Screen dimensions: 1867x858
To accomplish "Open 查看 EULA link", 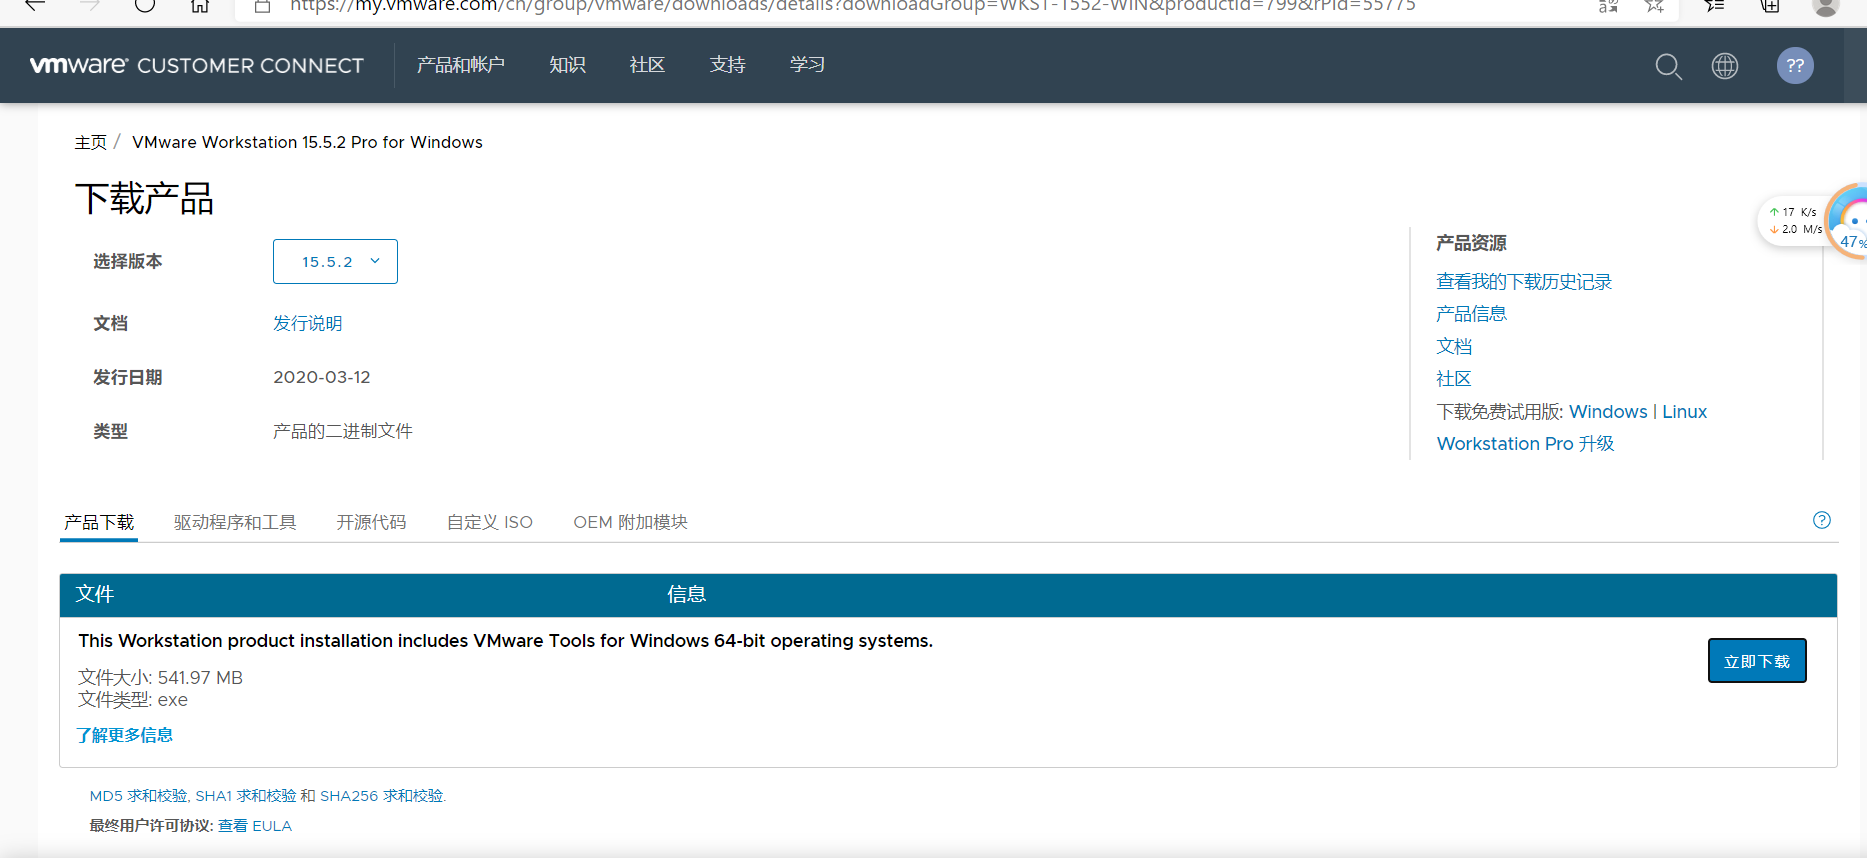I will pos(255,826).
